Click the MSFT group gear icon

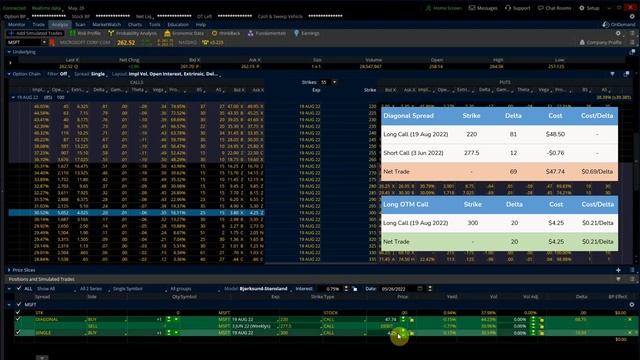click(632, 304)
